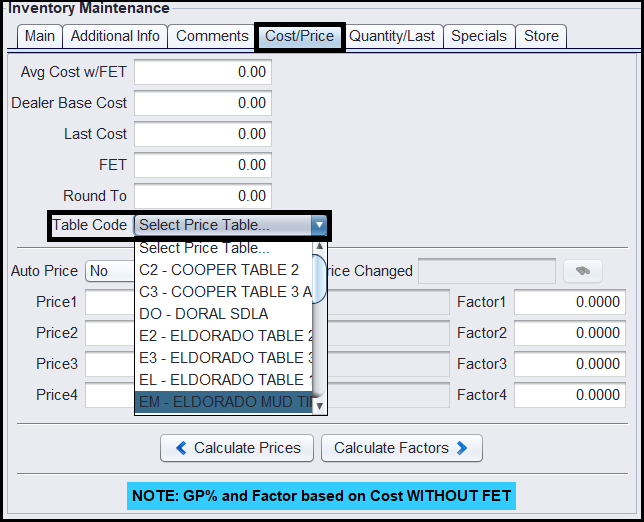Focus the Dealer Base Cost field

[203, 103]
